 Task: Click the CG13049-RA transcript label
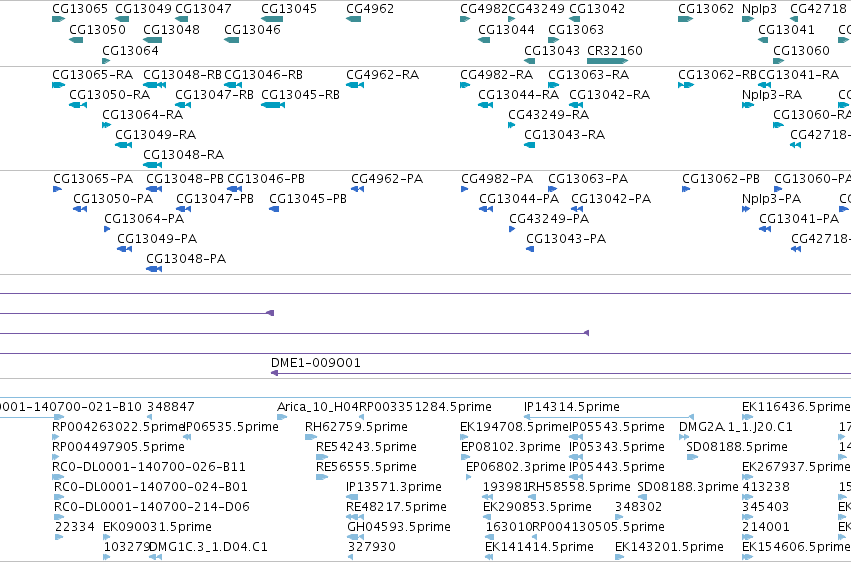pyautogui.click(x=155, y=135)
